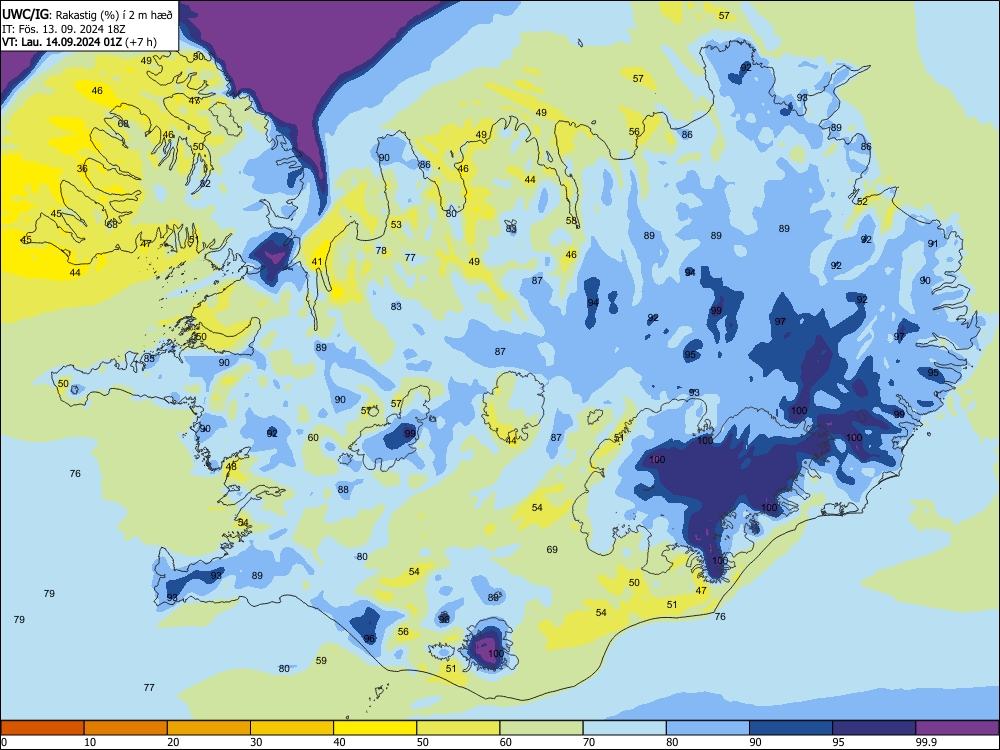Image resolution: width=1000 pixels, height=750 pixels.
Task: Click the legend label '20'
Action: point(173,742)
